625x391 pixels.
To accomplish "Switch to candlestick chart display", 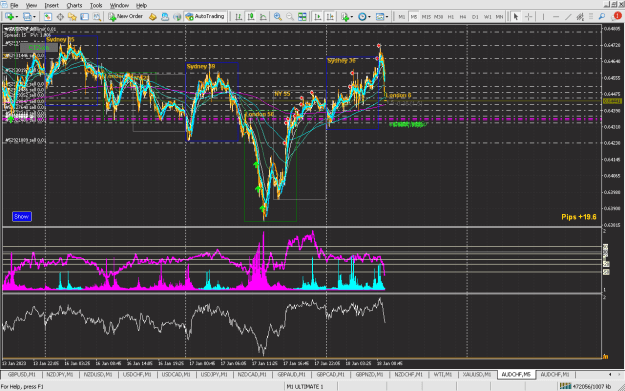I will 251,17.
